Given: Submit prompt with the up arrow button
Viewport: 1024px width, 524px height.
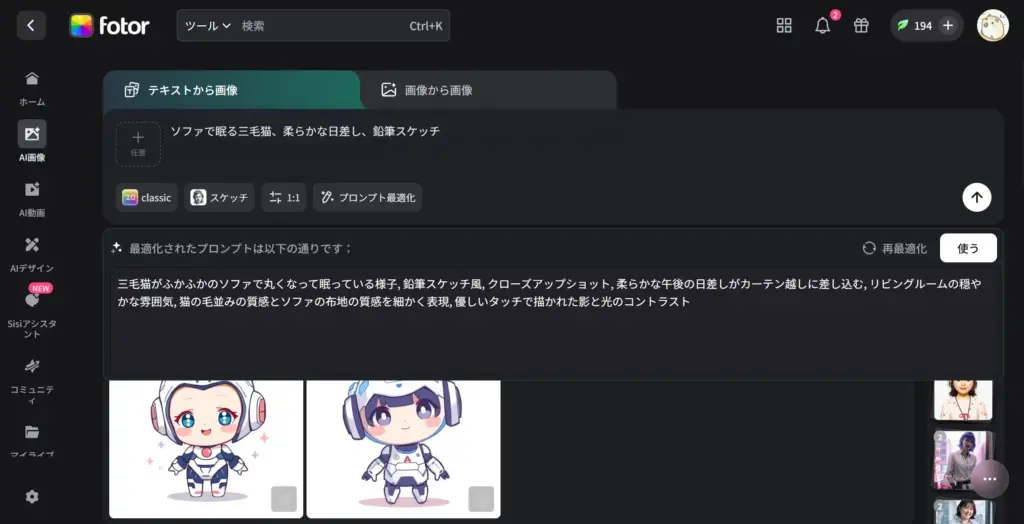Looking at the screenshot, I should [976, 197].
